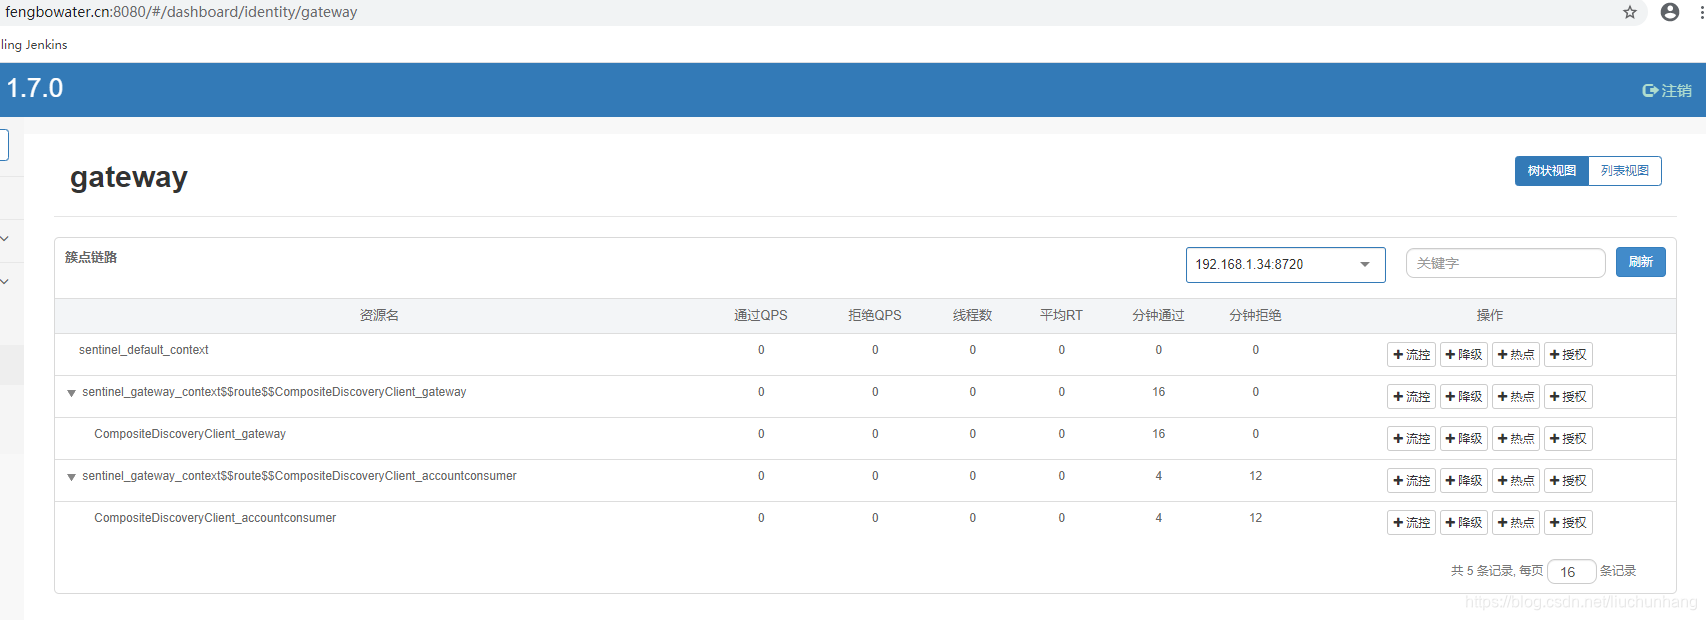Click the 拒绝QPS column header
This screenshot has width=1706, height=620.
875,315
